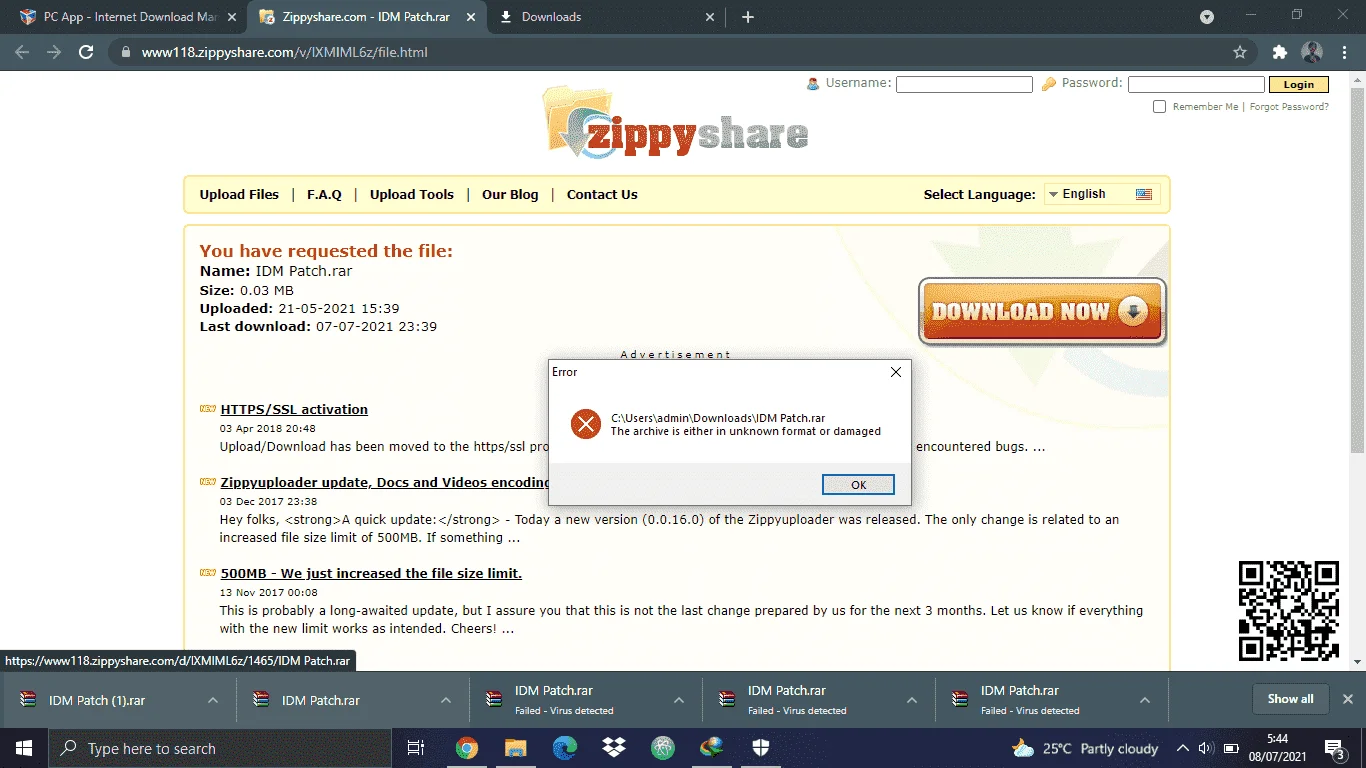Expand options for IDM Patch (1).rar download
Viewport: 1366px width, 768px height.
pos(213,700)
